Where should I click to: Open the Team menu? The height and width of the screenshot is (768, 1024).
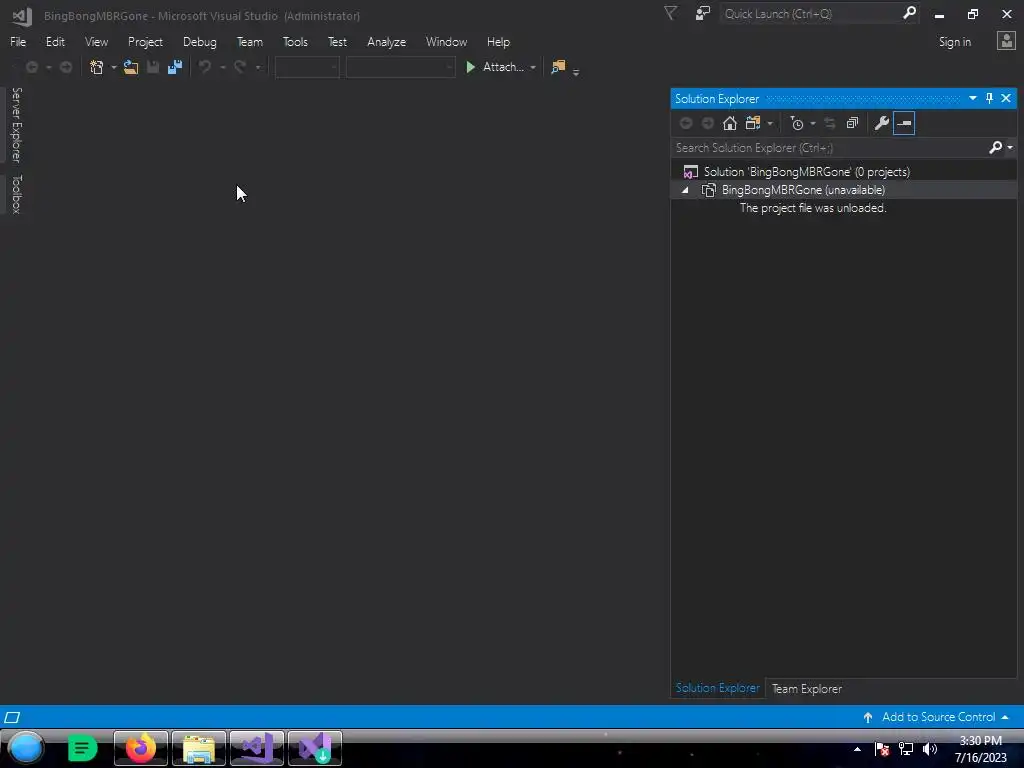[x=249, y=42]
